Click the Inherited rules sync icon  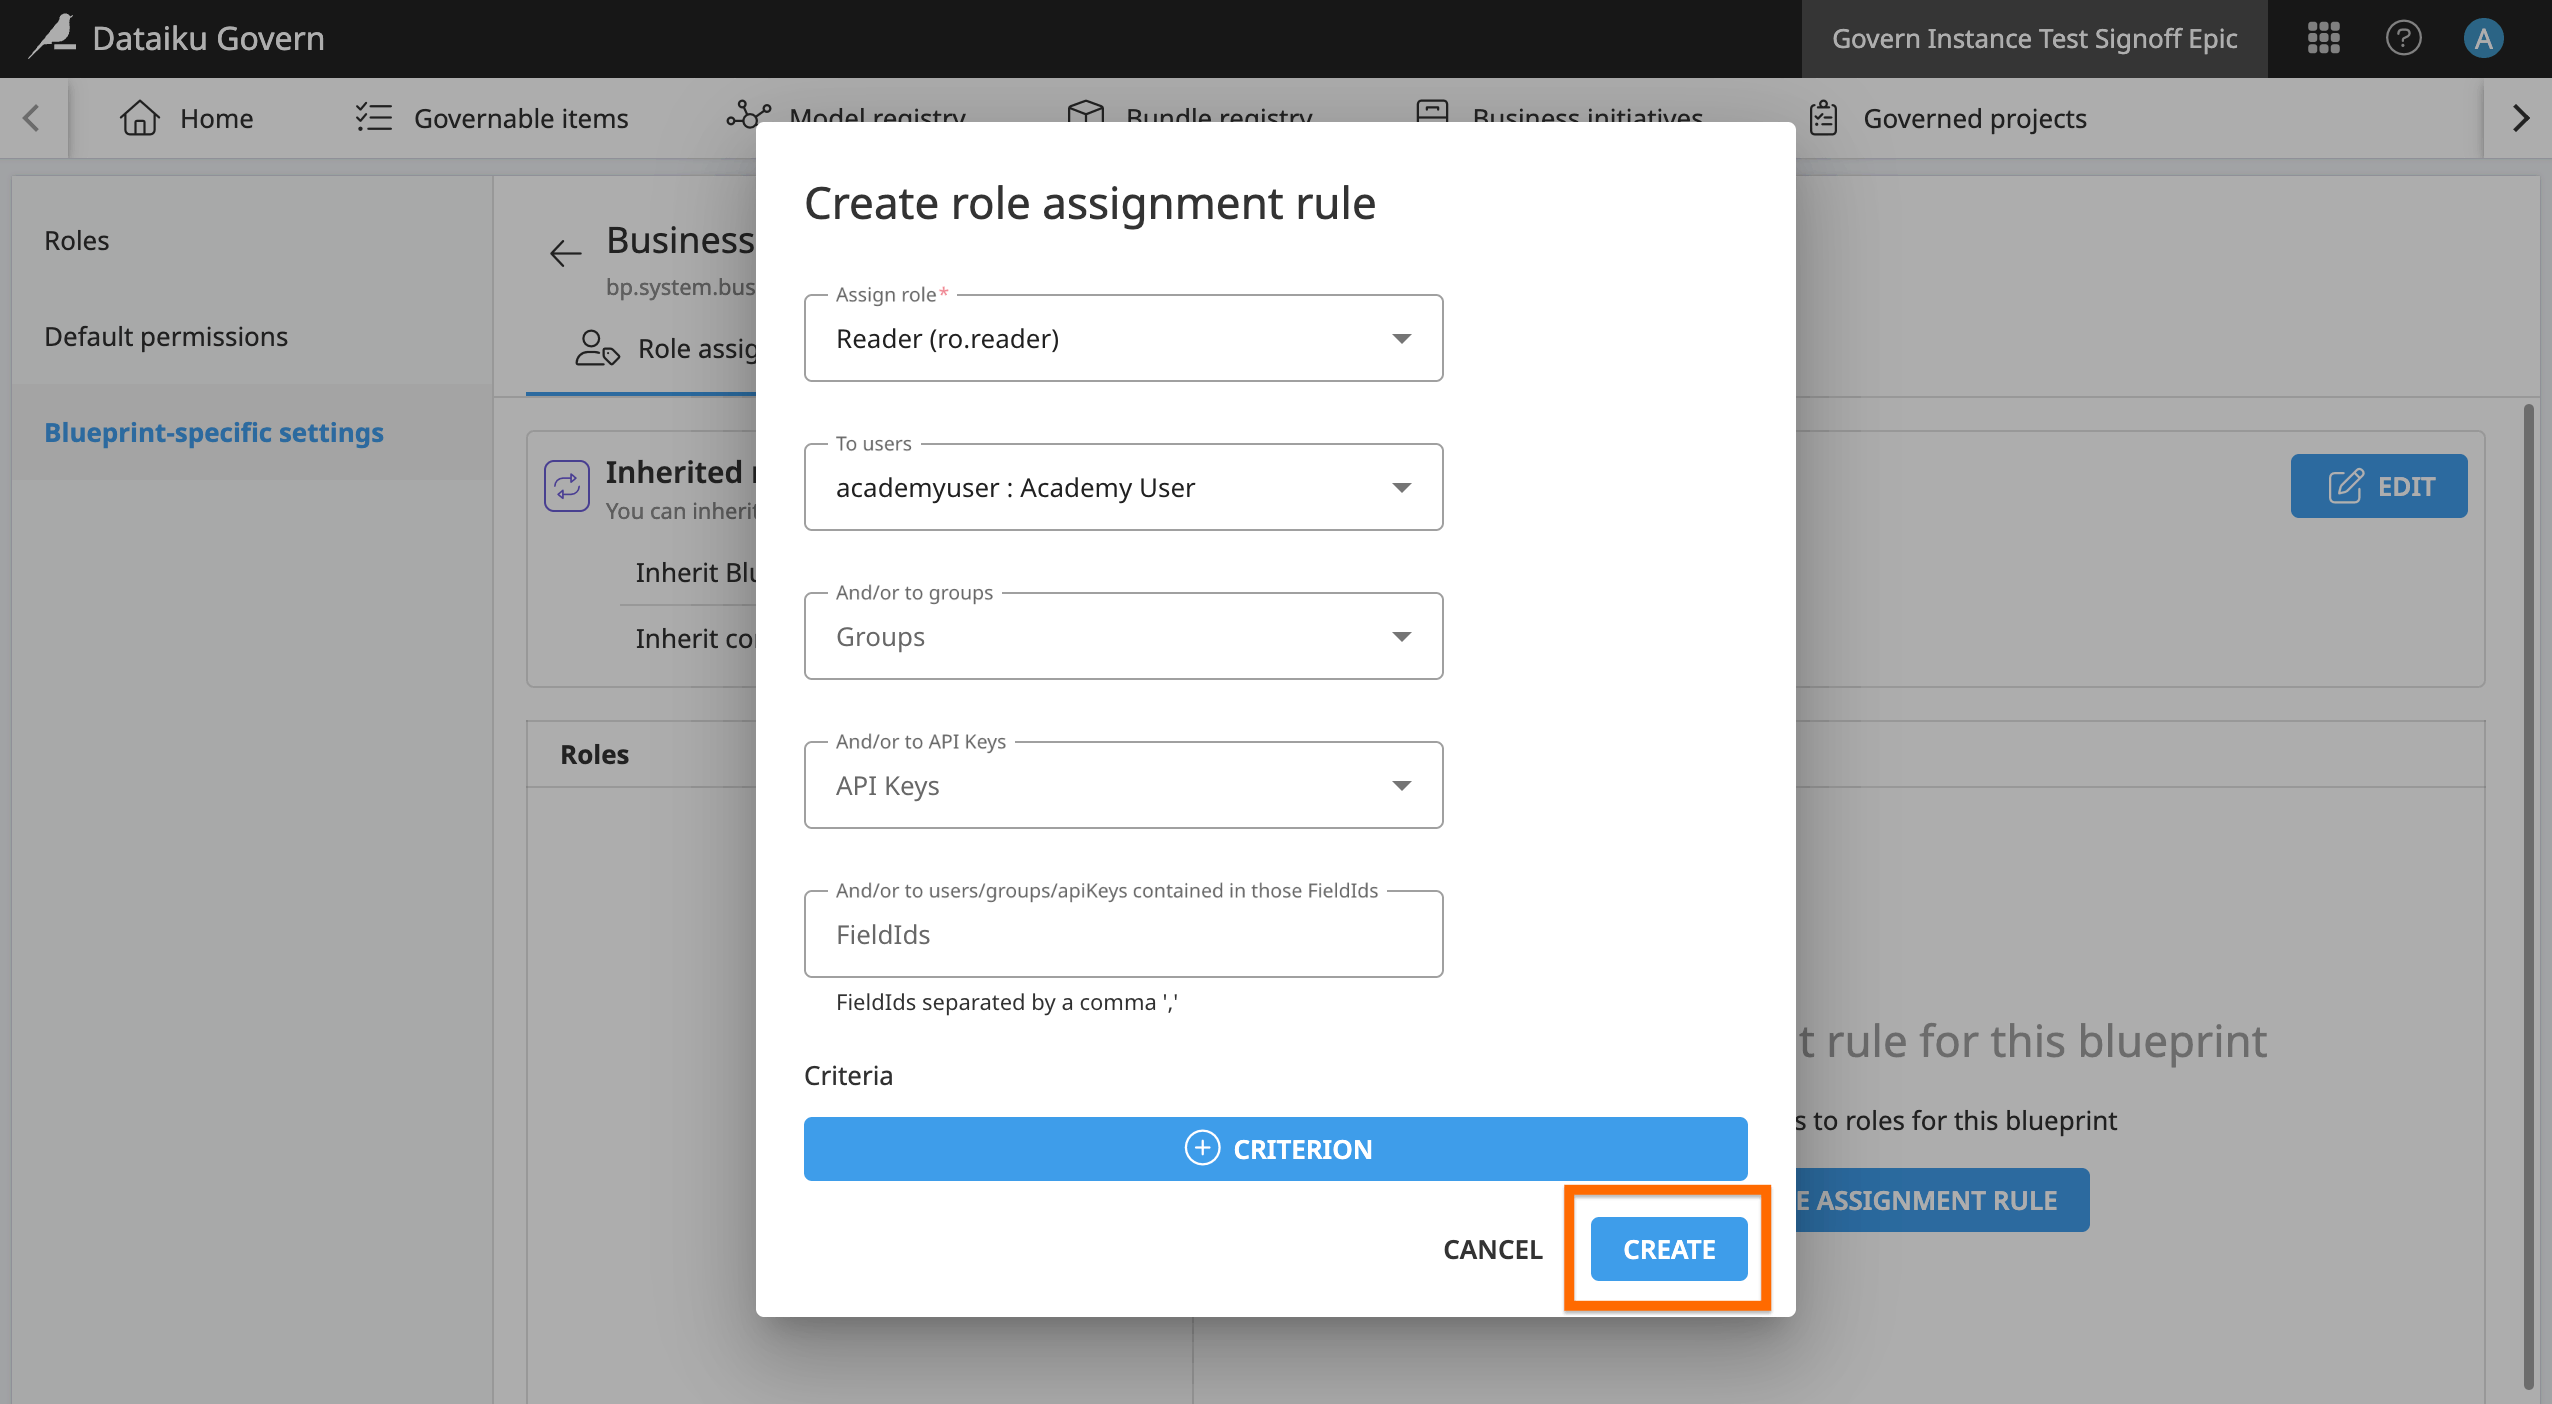pyautogui.click(x=567, y=486)
